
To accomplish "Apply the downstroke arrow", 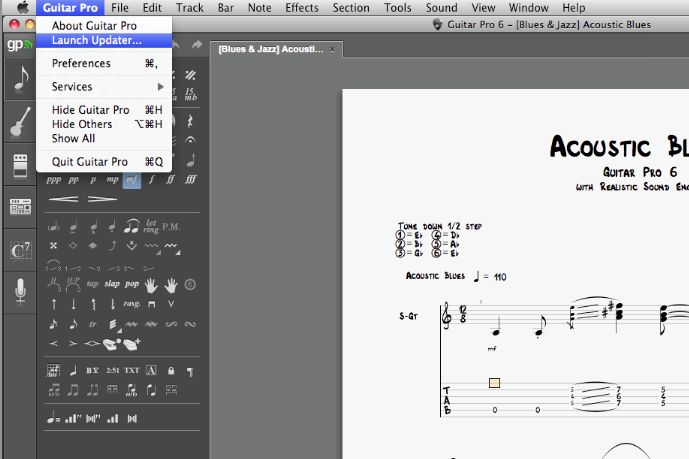I will pos(73,304).
